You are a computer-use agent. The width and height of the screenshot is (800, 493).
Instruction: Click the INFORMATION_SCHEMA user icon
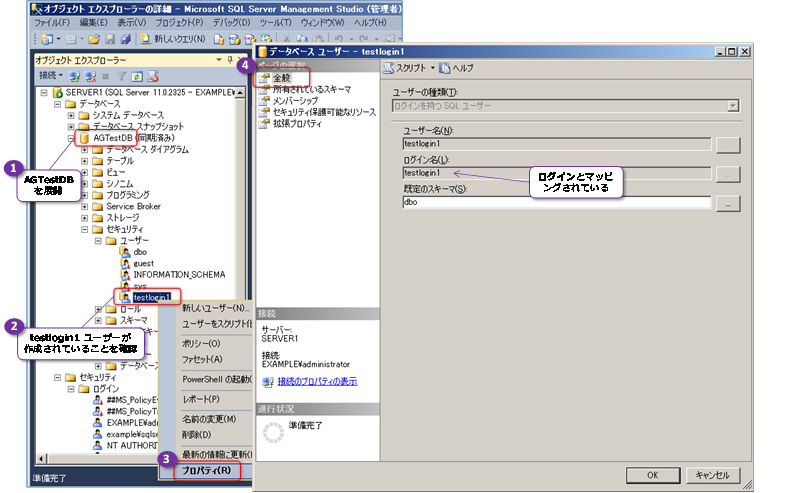coord(125,275)
